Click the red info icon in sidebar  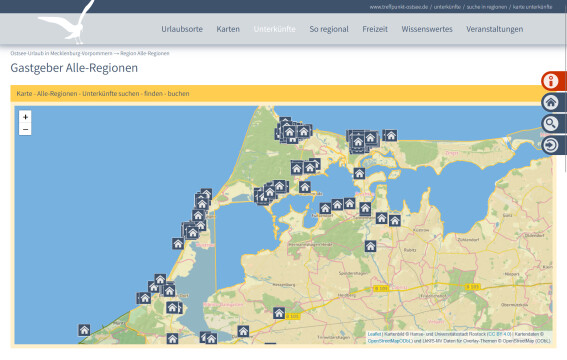coord(551,81)
